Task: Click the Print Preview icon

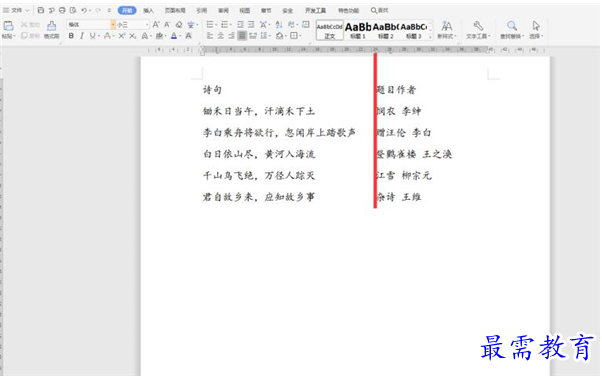Action: (x=73, y=10)
